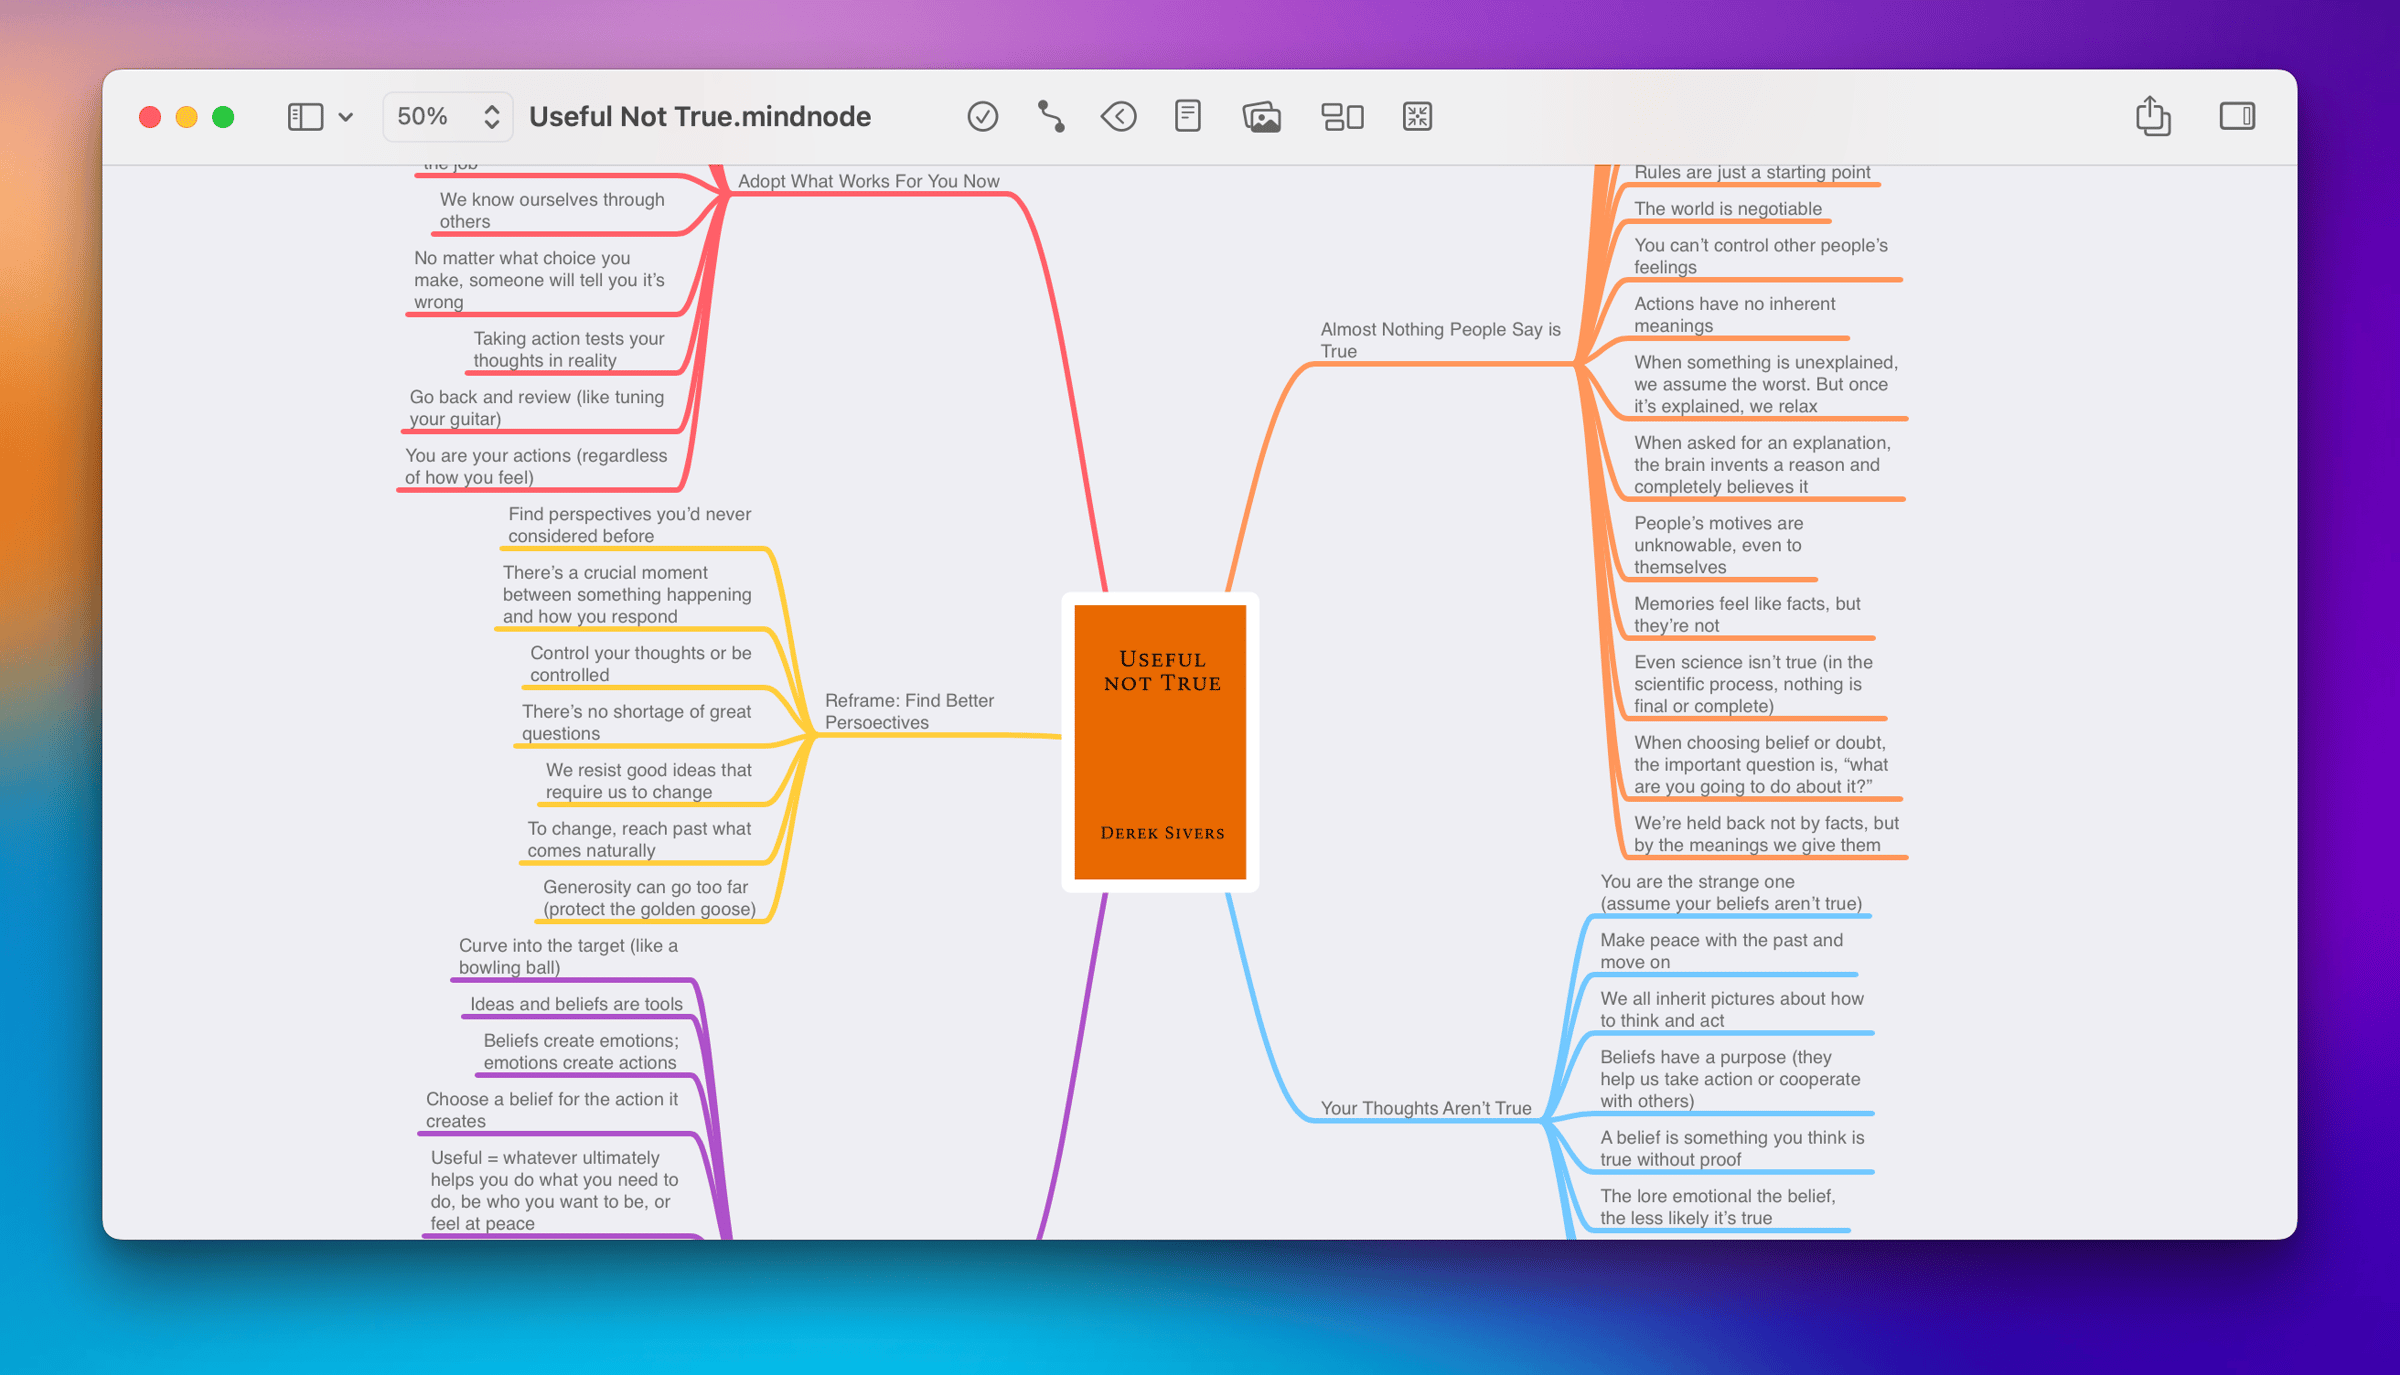Select node You are your actions
This screenshot has height=1375, width=2400.
535,466
